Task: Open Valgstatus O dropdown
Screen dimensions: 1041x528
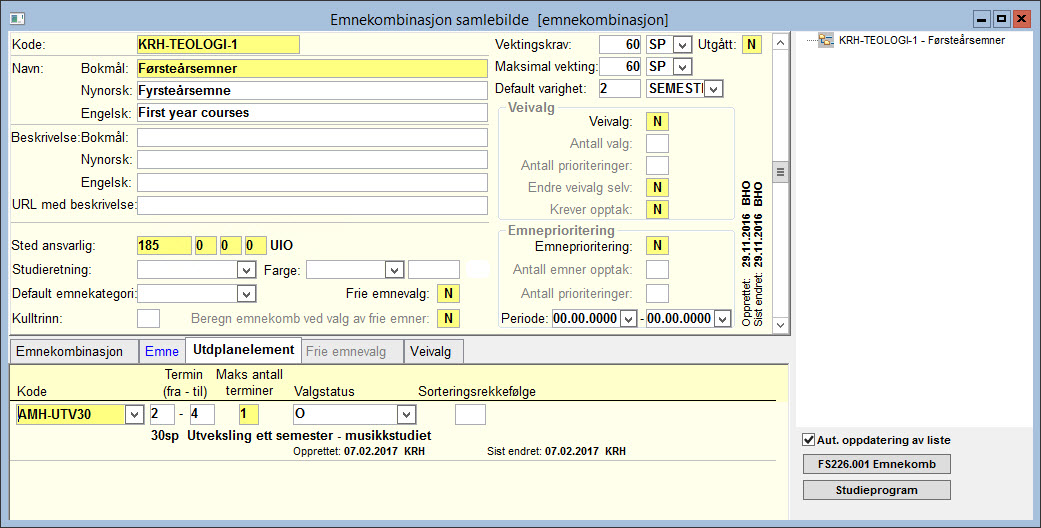Action: (406, 414)
